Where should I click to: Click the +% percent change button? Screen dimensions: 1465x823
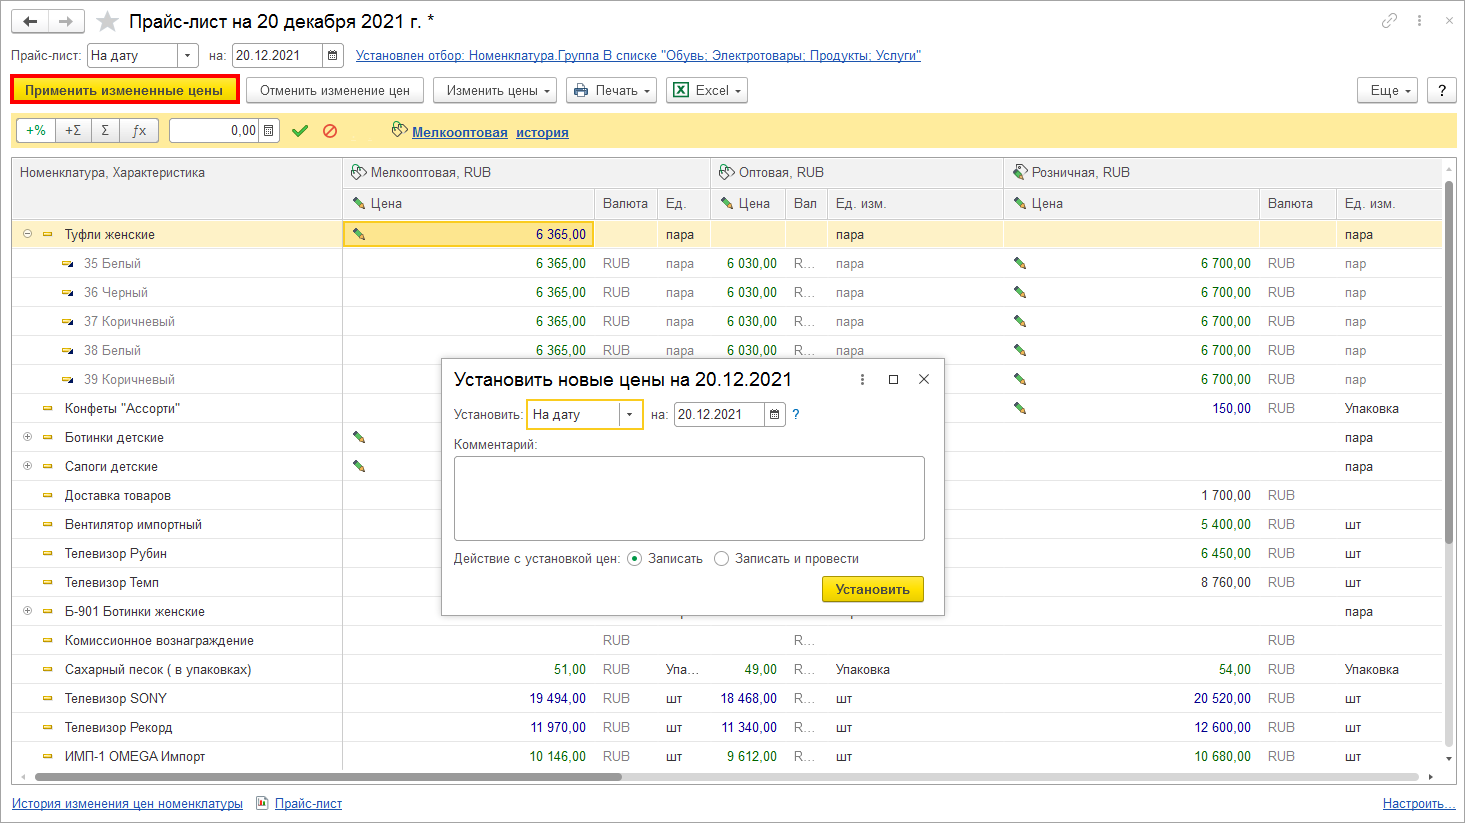click(x=36, y=130)
